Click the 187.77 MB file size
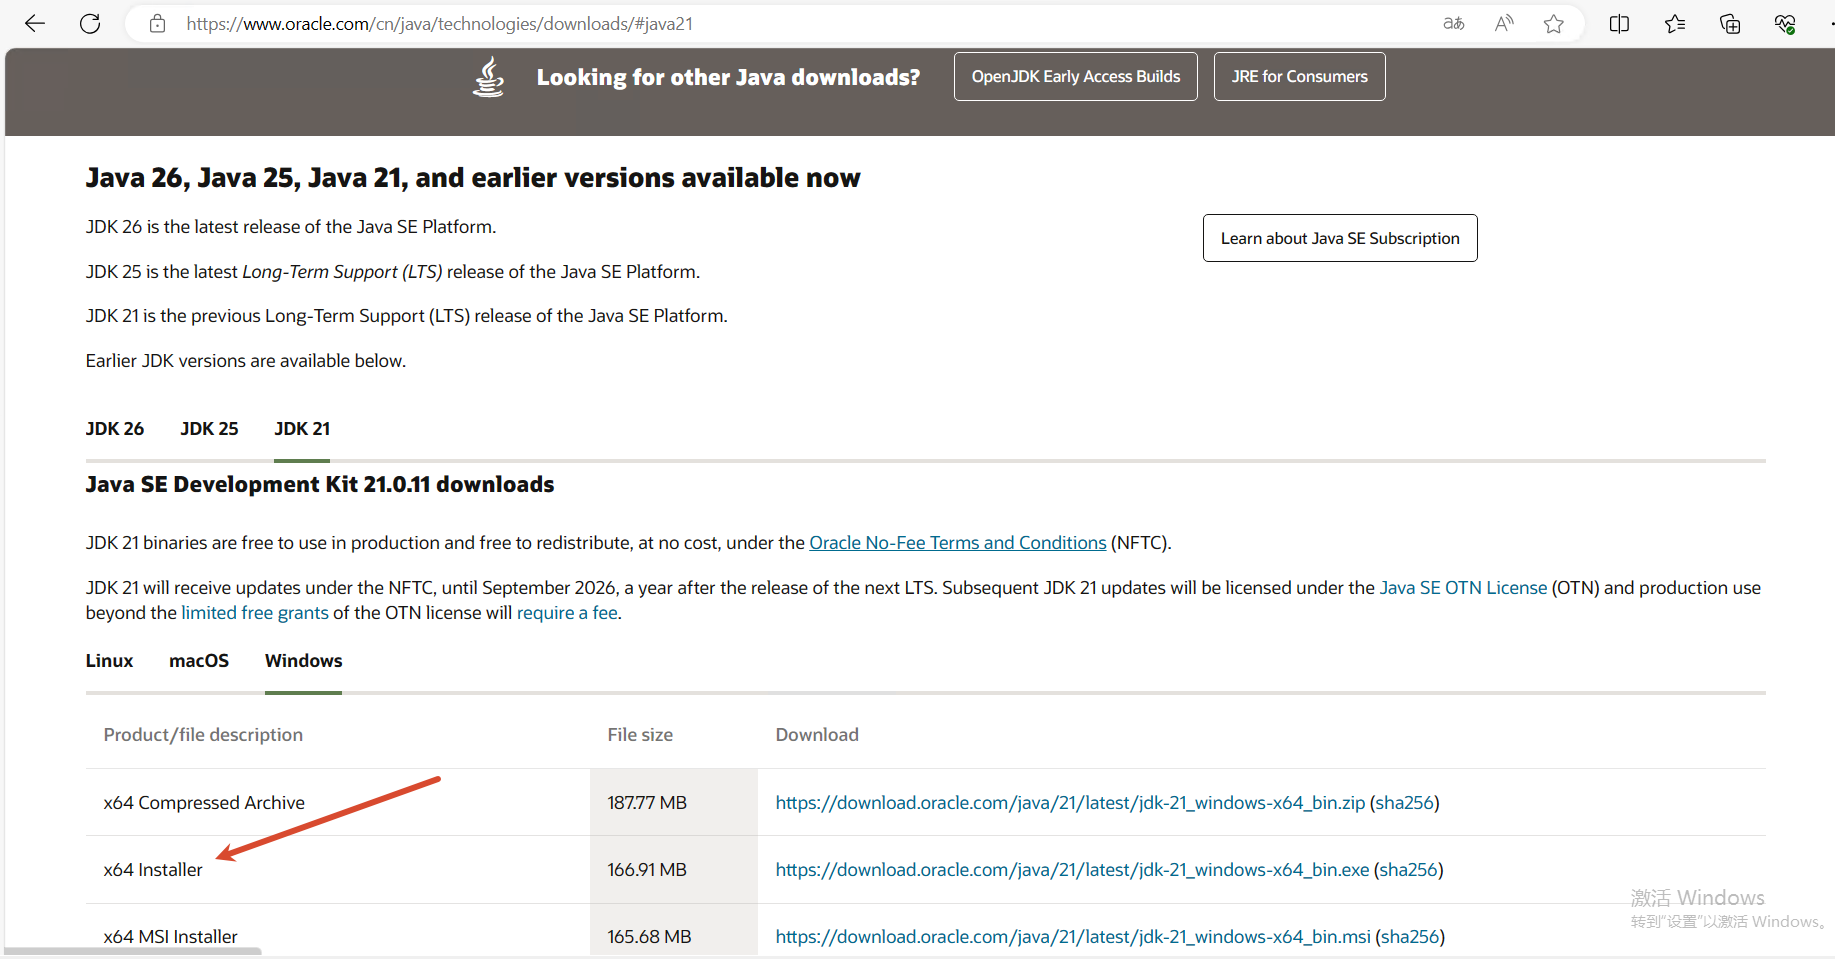This screenshot has height=959, width=1835. point(647,803)
